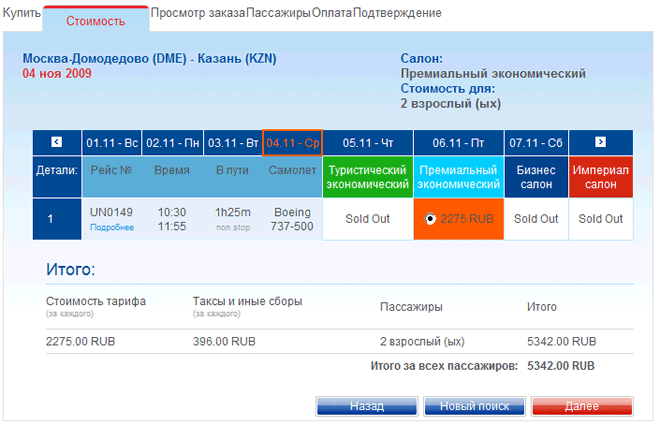
Task: Select the 2275 RUB premium economy fare
Action: point(430,219)
